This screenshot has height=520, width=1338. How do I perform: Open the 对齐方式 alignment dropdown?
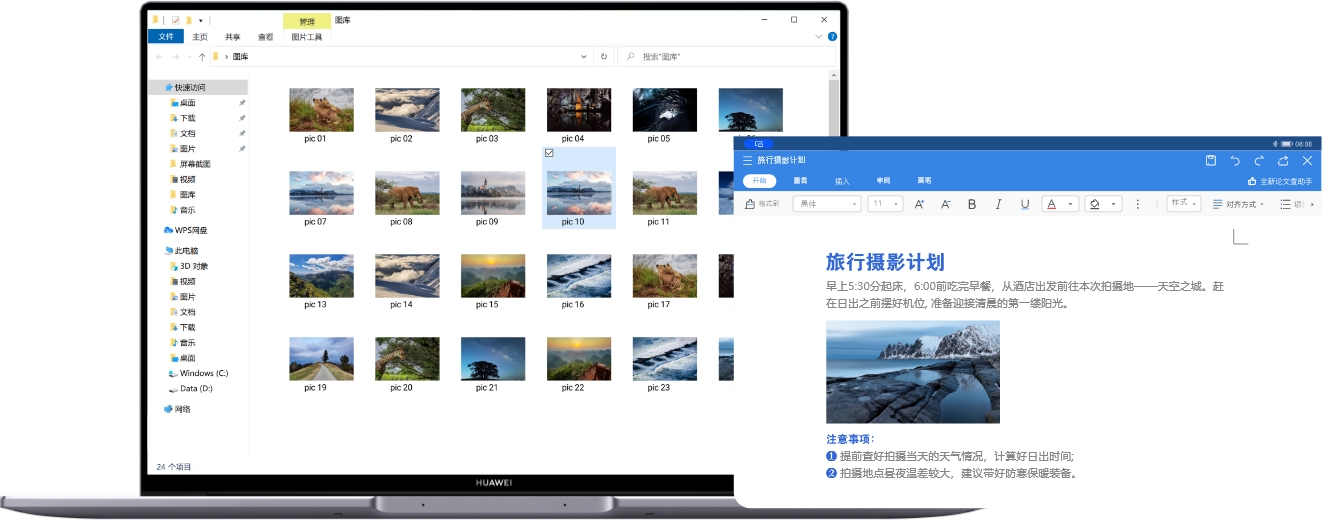click(x=1238, y=204)
